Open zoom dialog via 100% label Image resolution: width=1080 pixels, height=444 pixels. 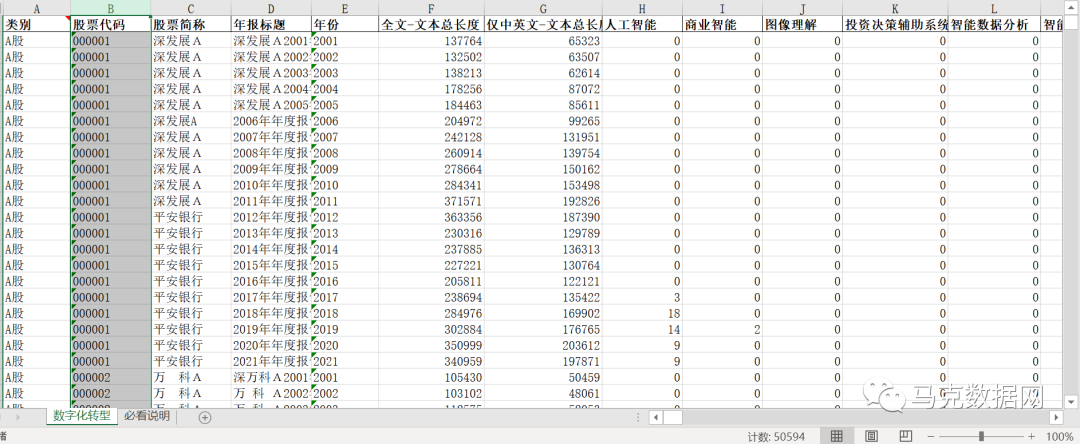point(1060,436)
